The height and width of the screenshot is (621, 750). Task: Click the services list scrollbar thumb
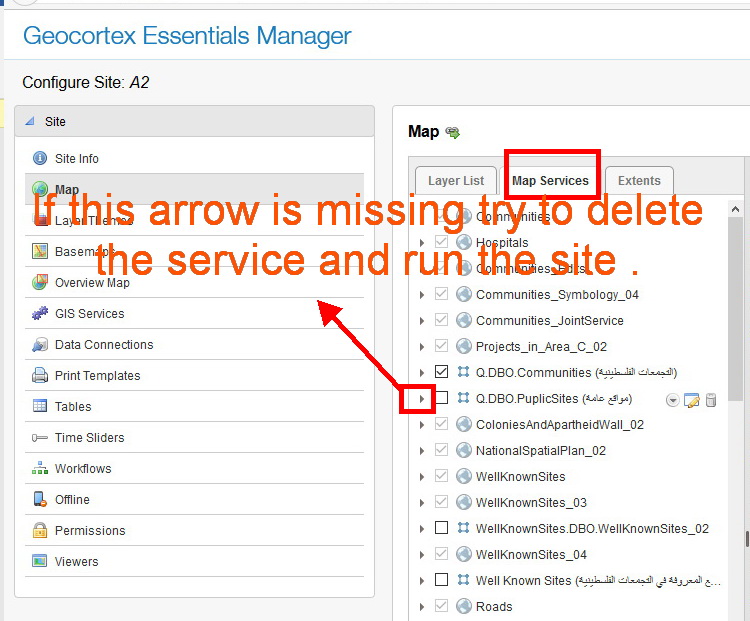pos(735,309)
